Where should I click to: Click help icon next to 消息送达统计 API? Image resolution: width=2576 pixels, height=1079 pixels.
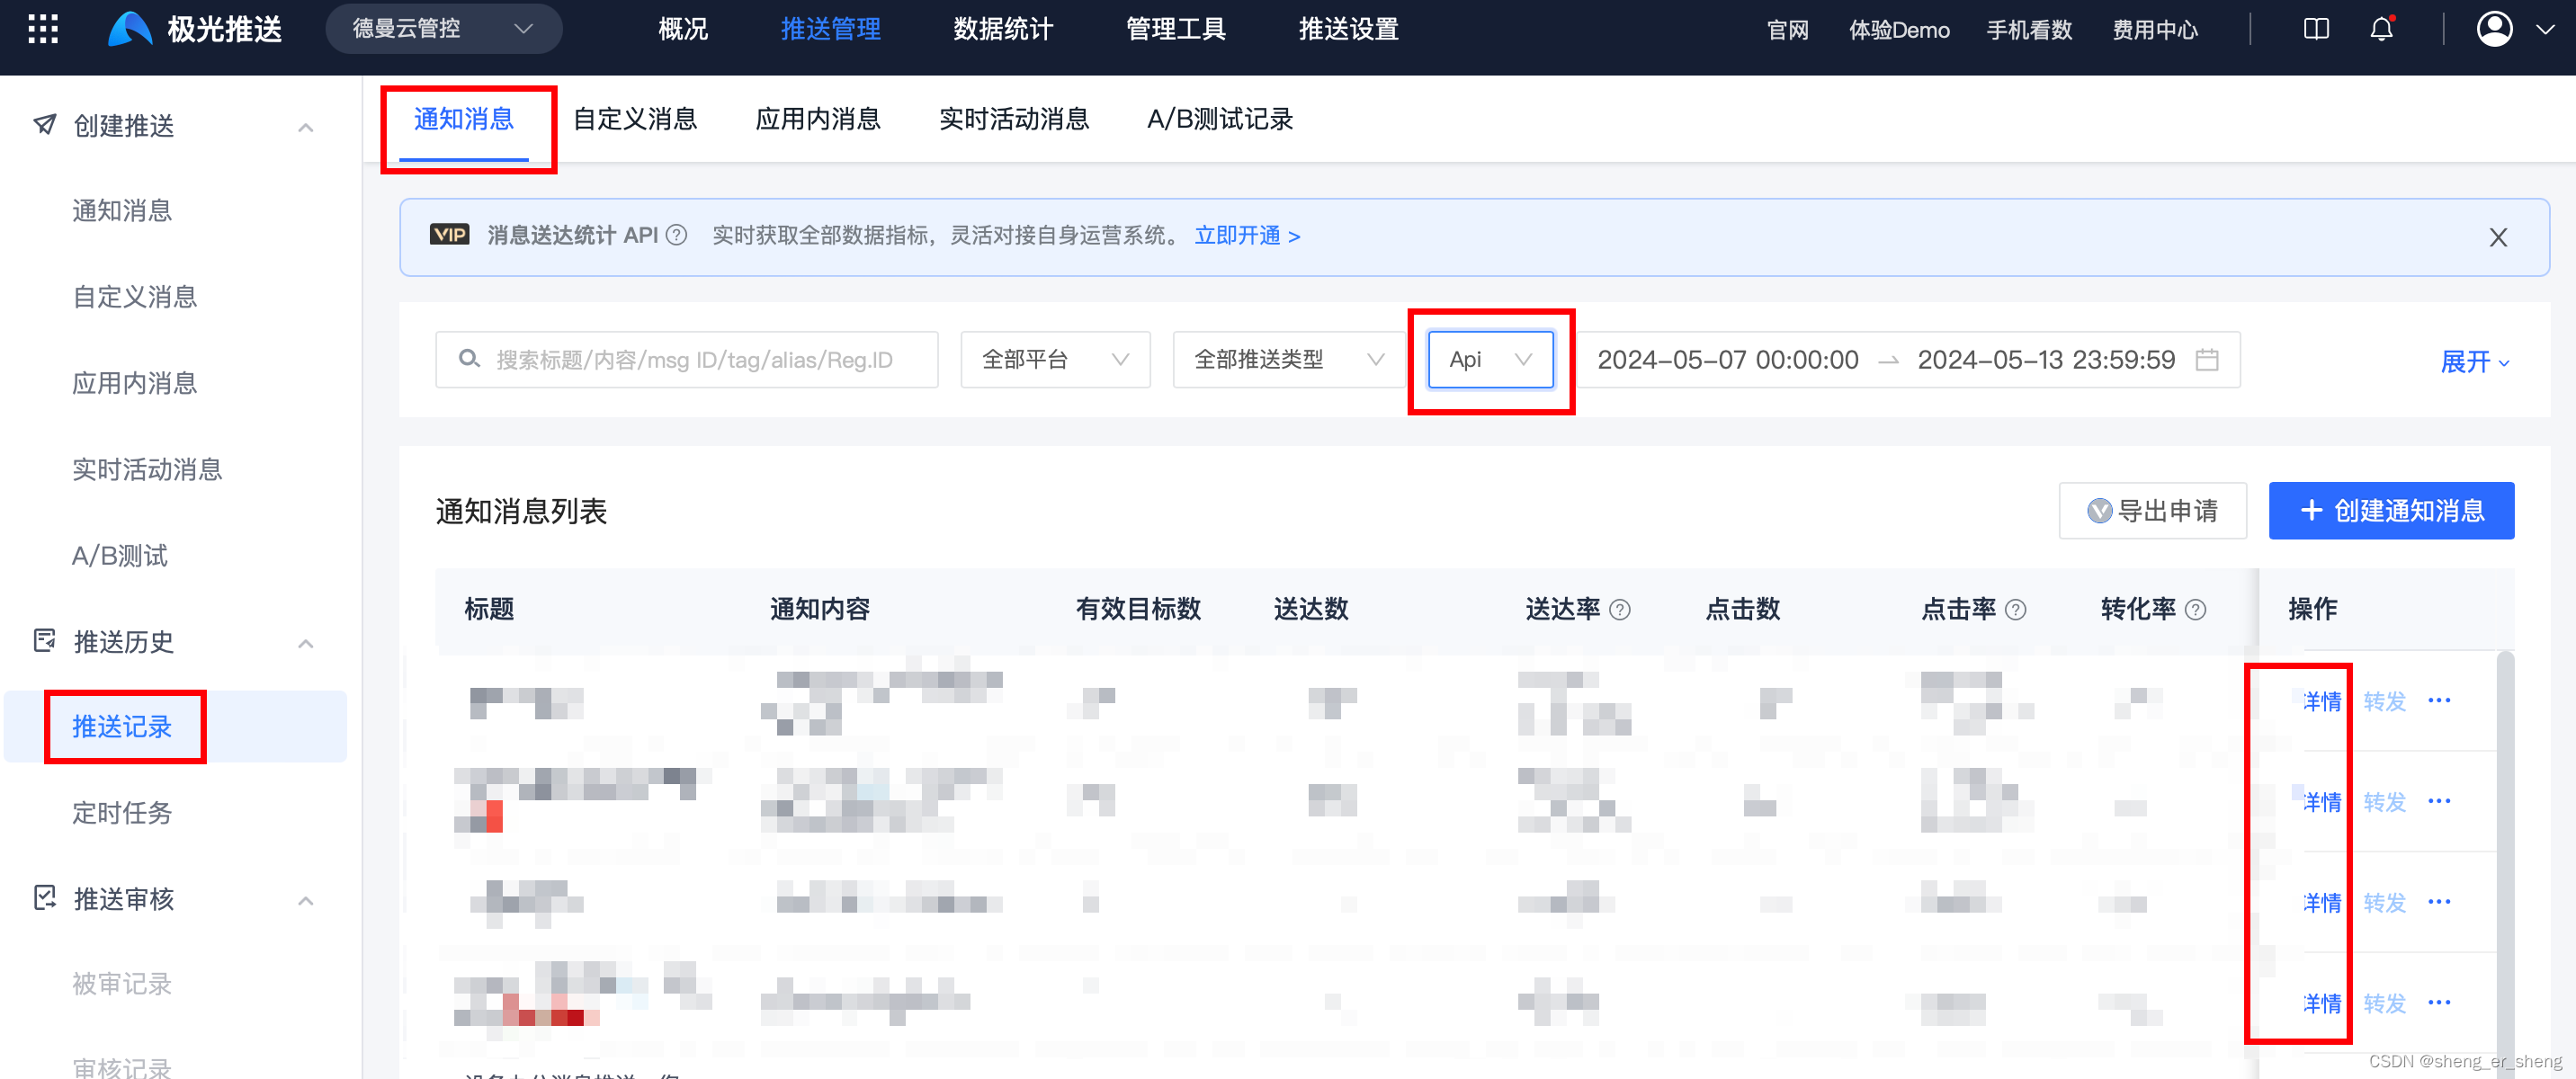pyautogui.click(x=677, y=236)
